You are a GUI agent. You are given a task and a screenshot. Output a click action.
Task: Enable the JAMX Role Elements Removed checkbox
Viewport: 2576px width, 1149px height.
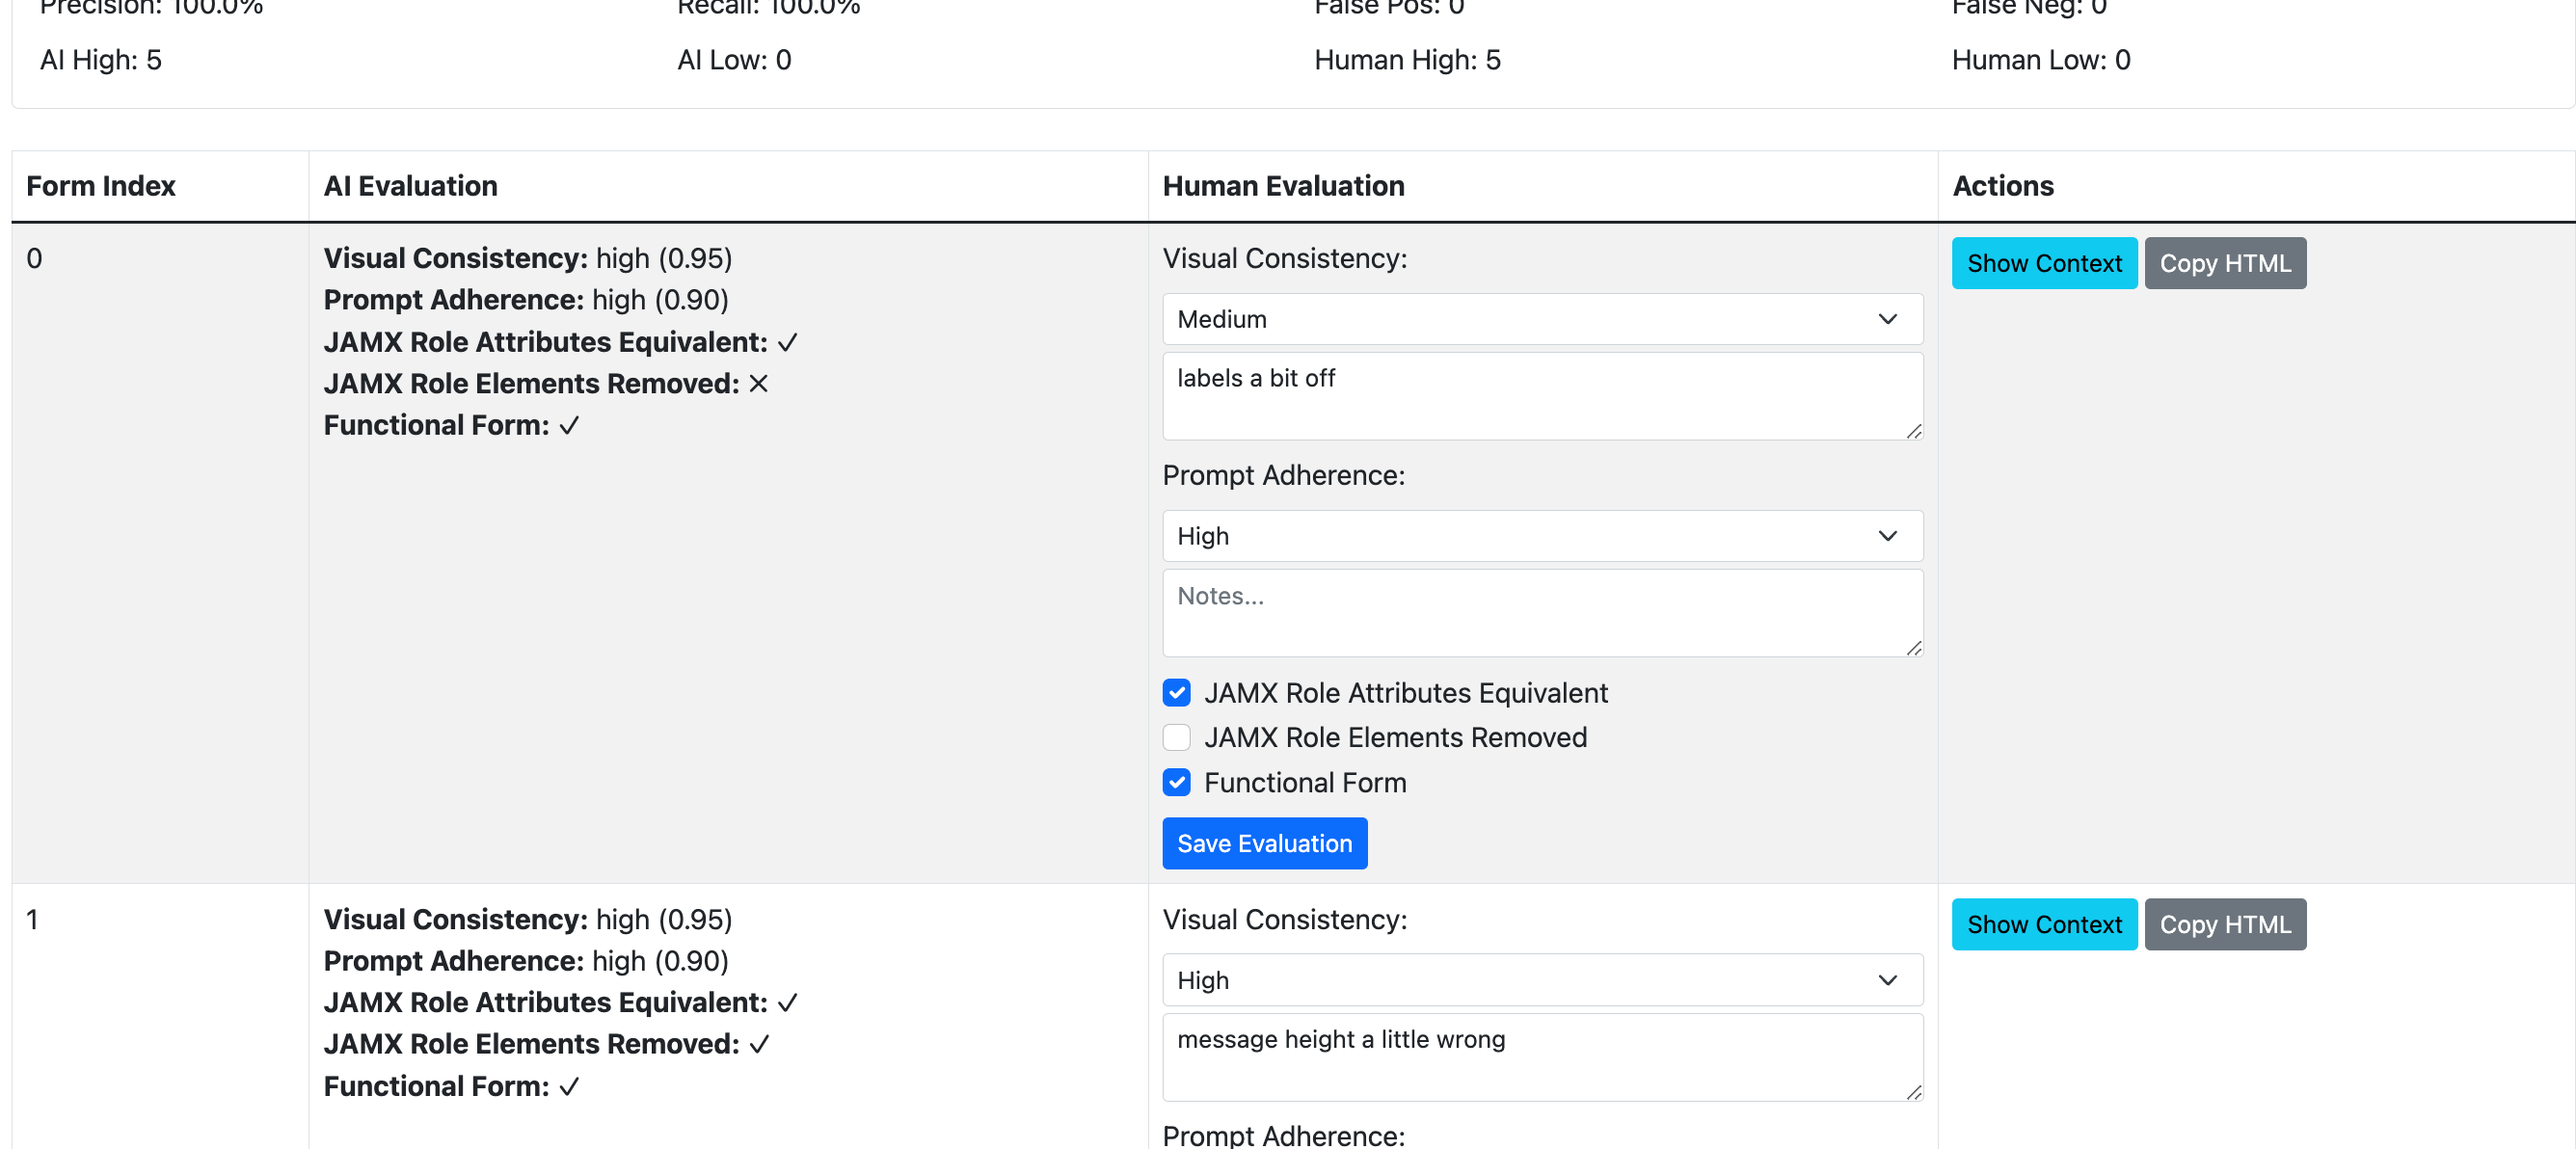point(1177,737)
